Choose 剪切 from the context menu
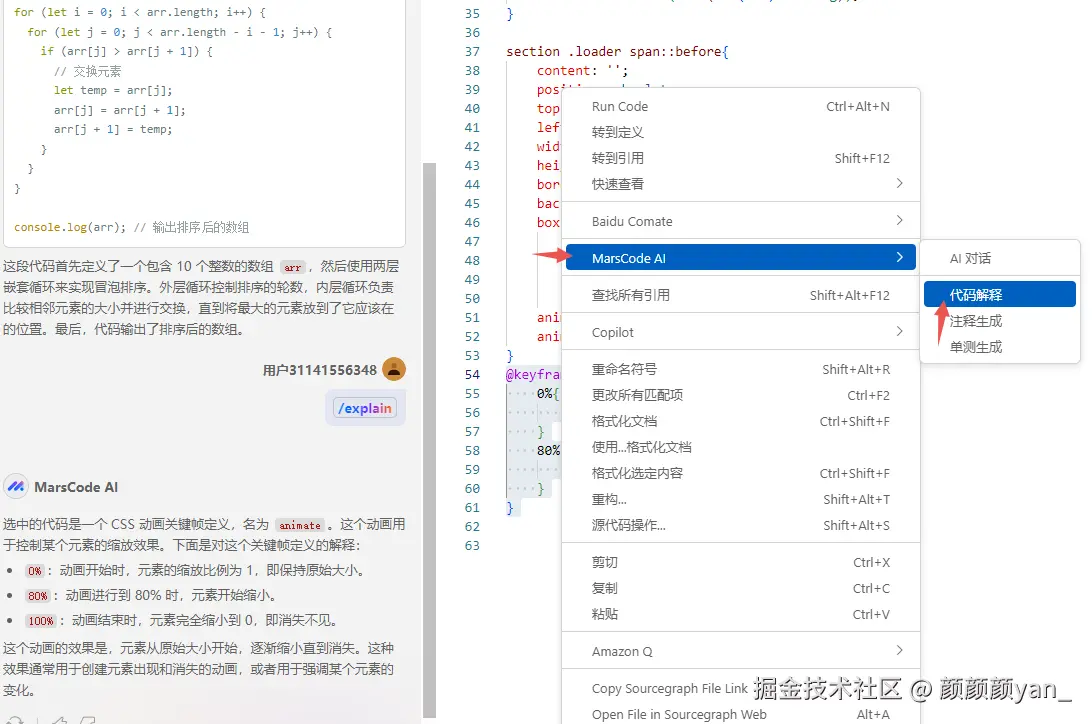Image resolution: width=1092 pixels, height=724 pixels. (741, 562)
